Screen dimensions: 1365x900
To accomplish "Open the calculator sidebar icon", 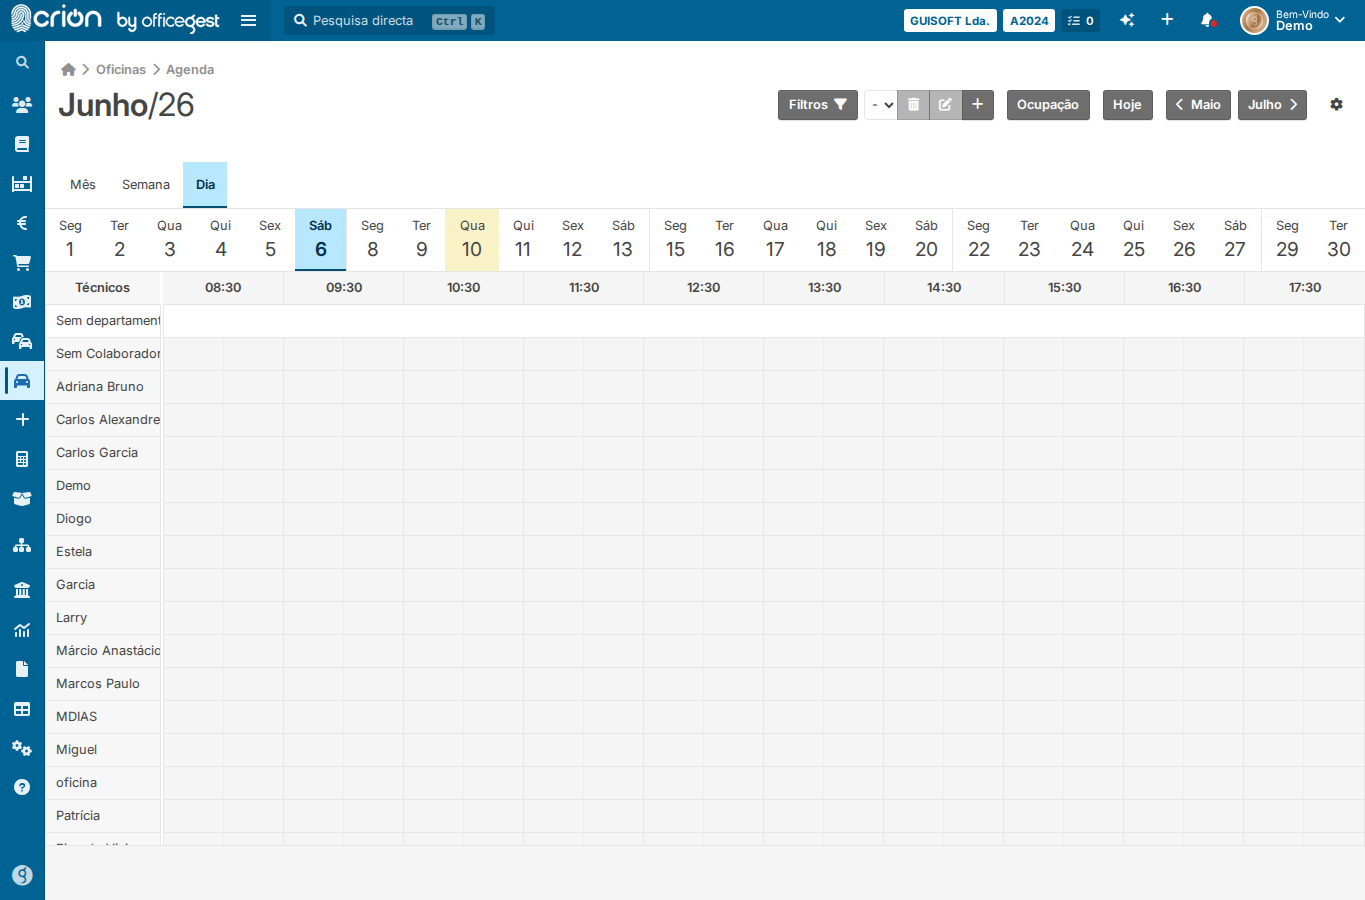I will coord(22,459).
